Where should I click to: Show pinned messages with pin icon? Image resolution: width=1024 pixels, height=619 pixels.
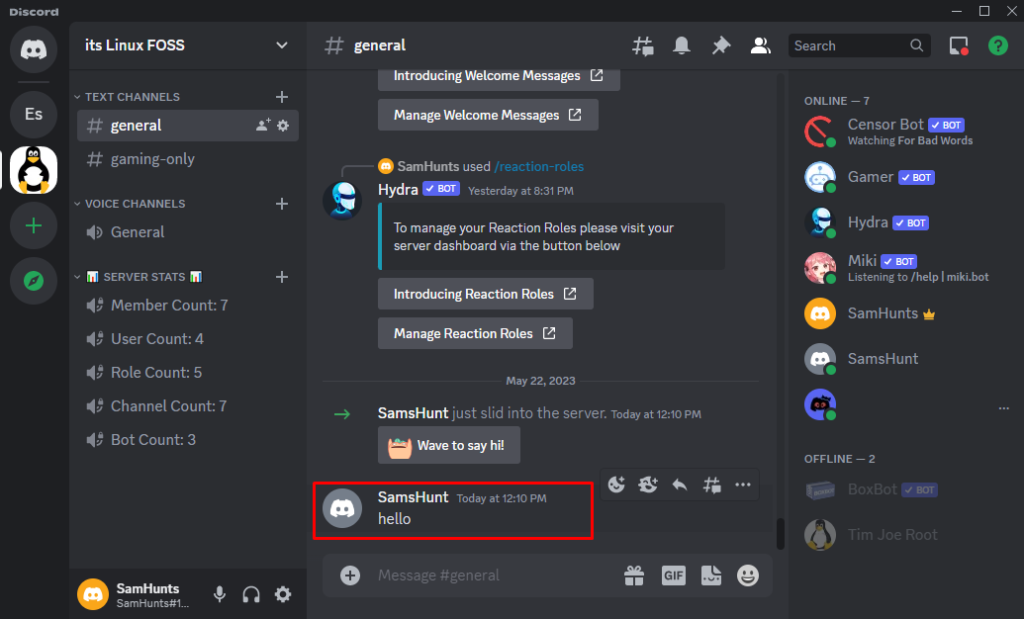click(720, 46)
